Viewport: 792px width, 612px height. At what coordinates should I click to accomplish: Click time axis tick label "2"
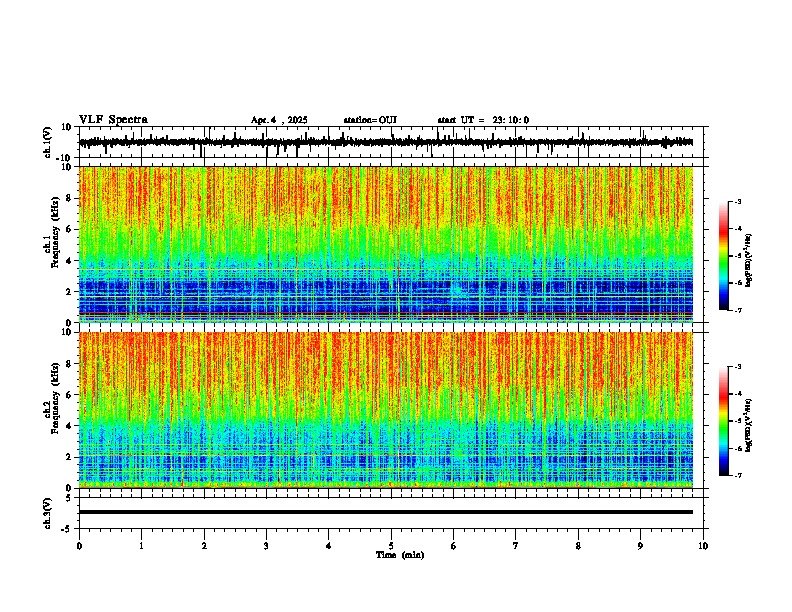204,546
